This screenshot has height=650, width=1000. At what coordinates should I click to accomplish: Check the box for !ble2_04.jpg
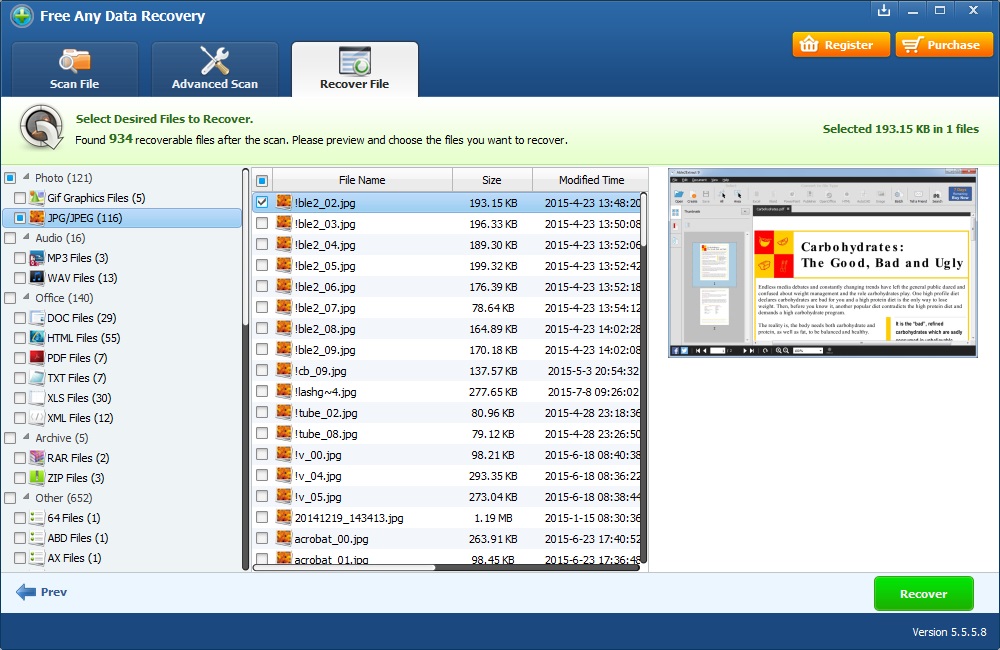(262, 244)
